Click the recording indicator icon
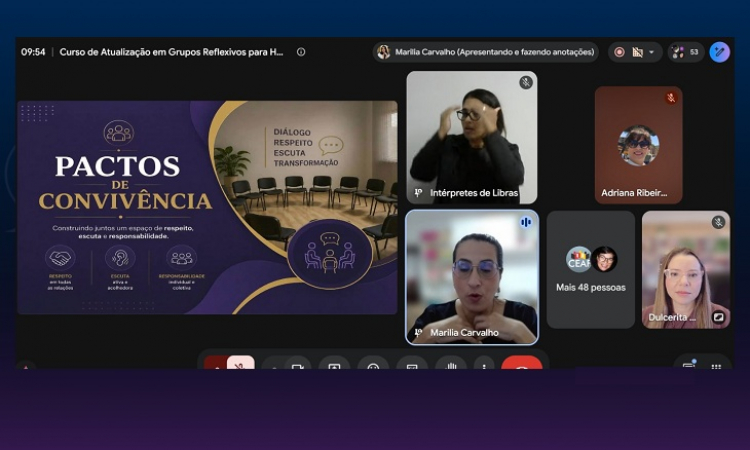 click(619, 52)
